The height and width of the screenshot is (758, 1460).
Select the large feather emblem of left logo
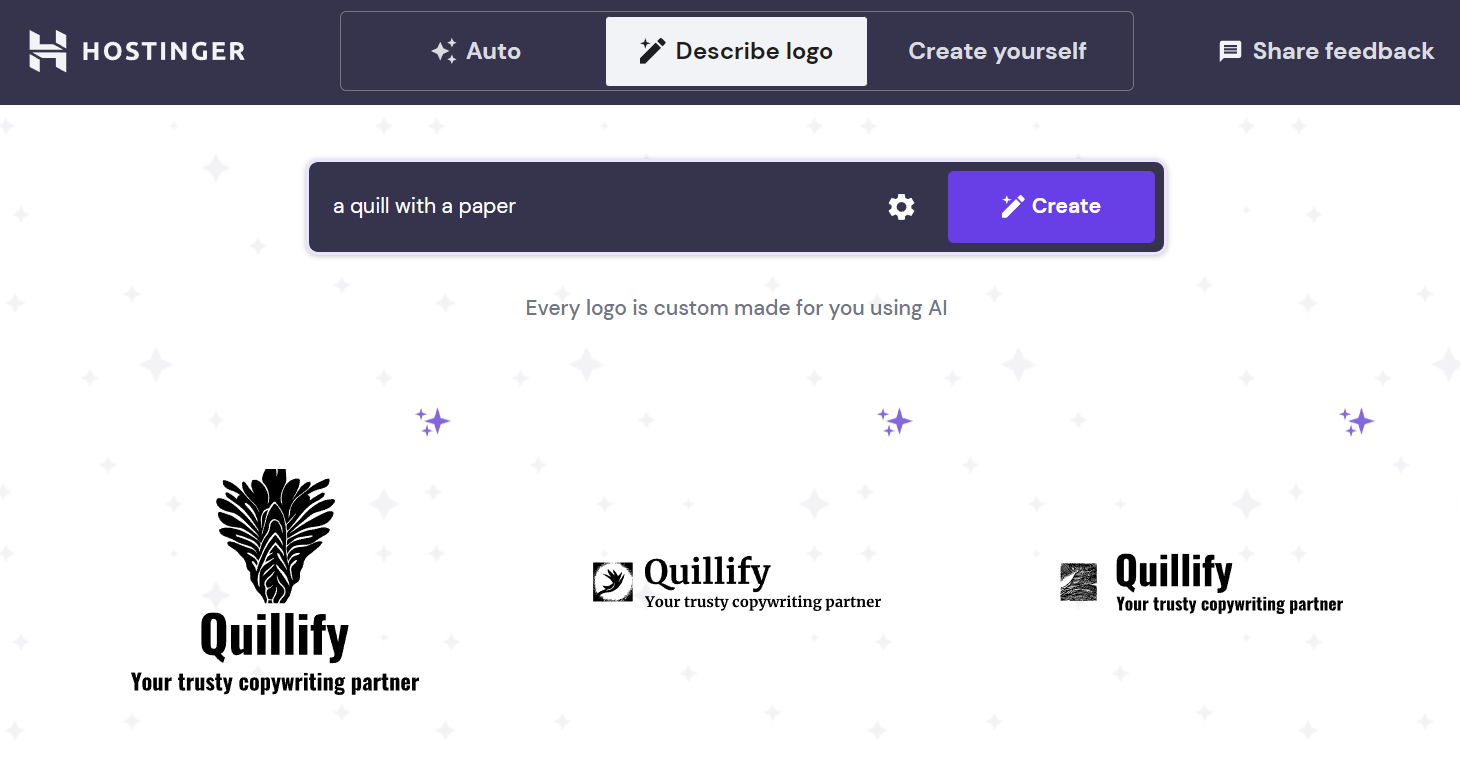click(275, 535)
